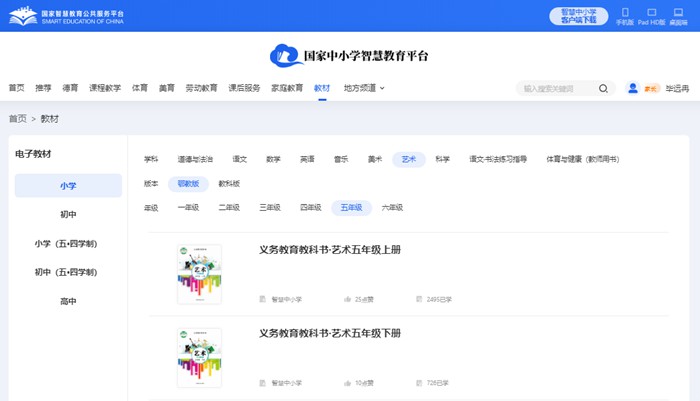Open the 艺术五年级下册 book cover thumbnail
Image resolution: width=700 pixels, height=401 pixels.
coord(200,358)
